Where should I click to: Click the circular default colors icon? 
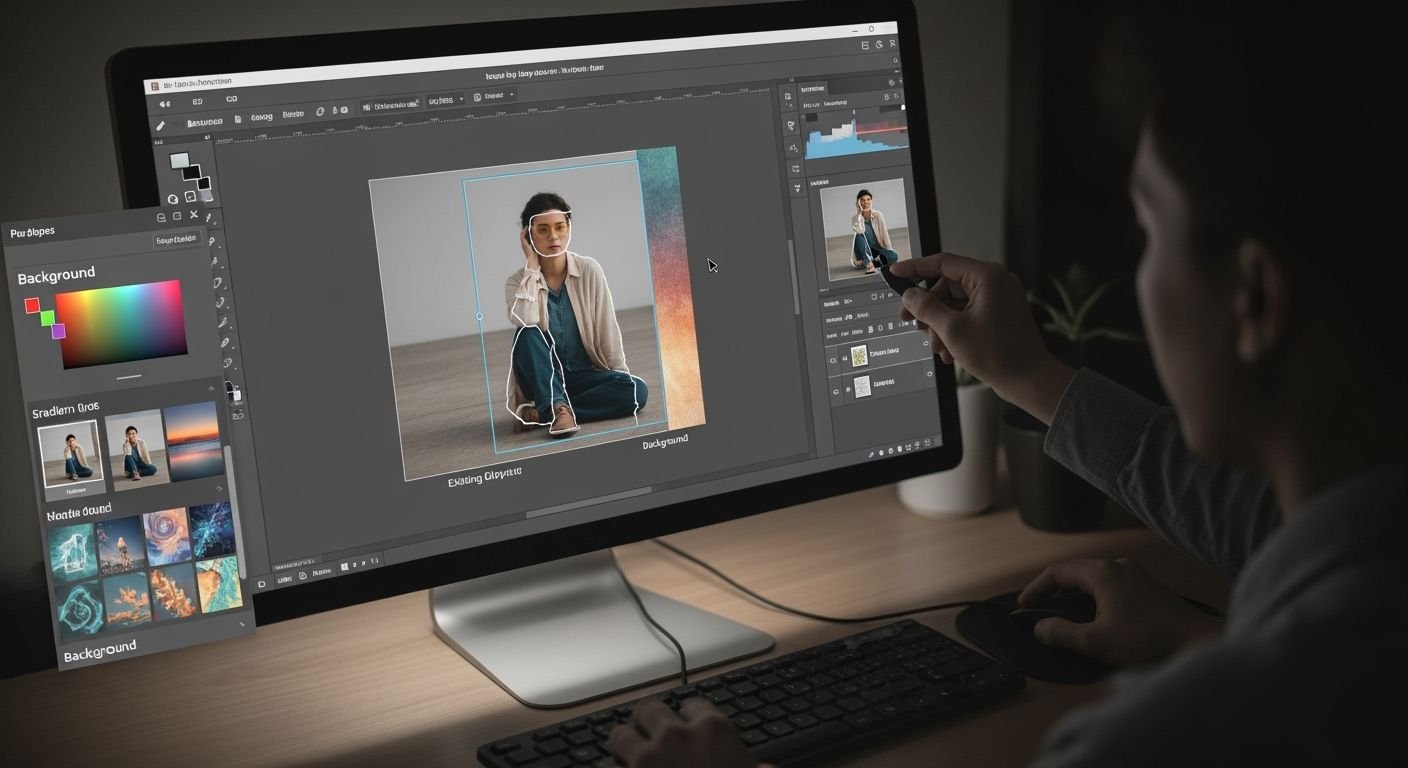(173, 199)
